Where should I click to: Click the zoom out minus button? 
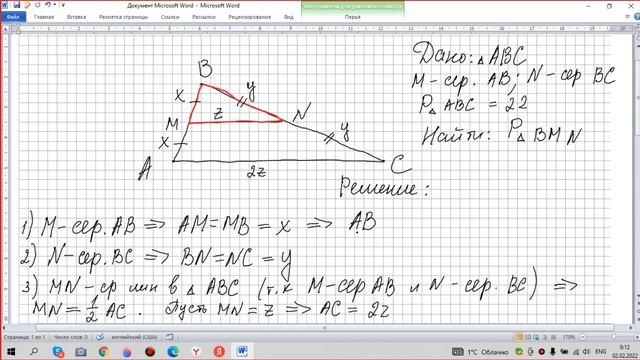pyautogui.click(x=583, y=337)
